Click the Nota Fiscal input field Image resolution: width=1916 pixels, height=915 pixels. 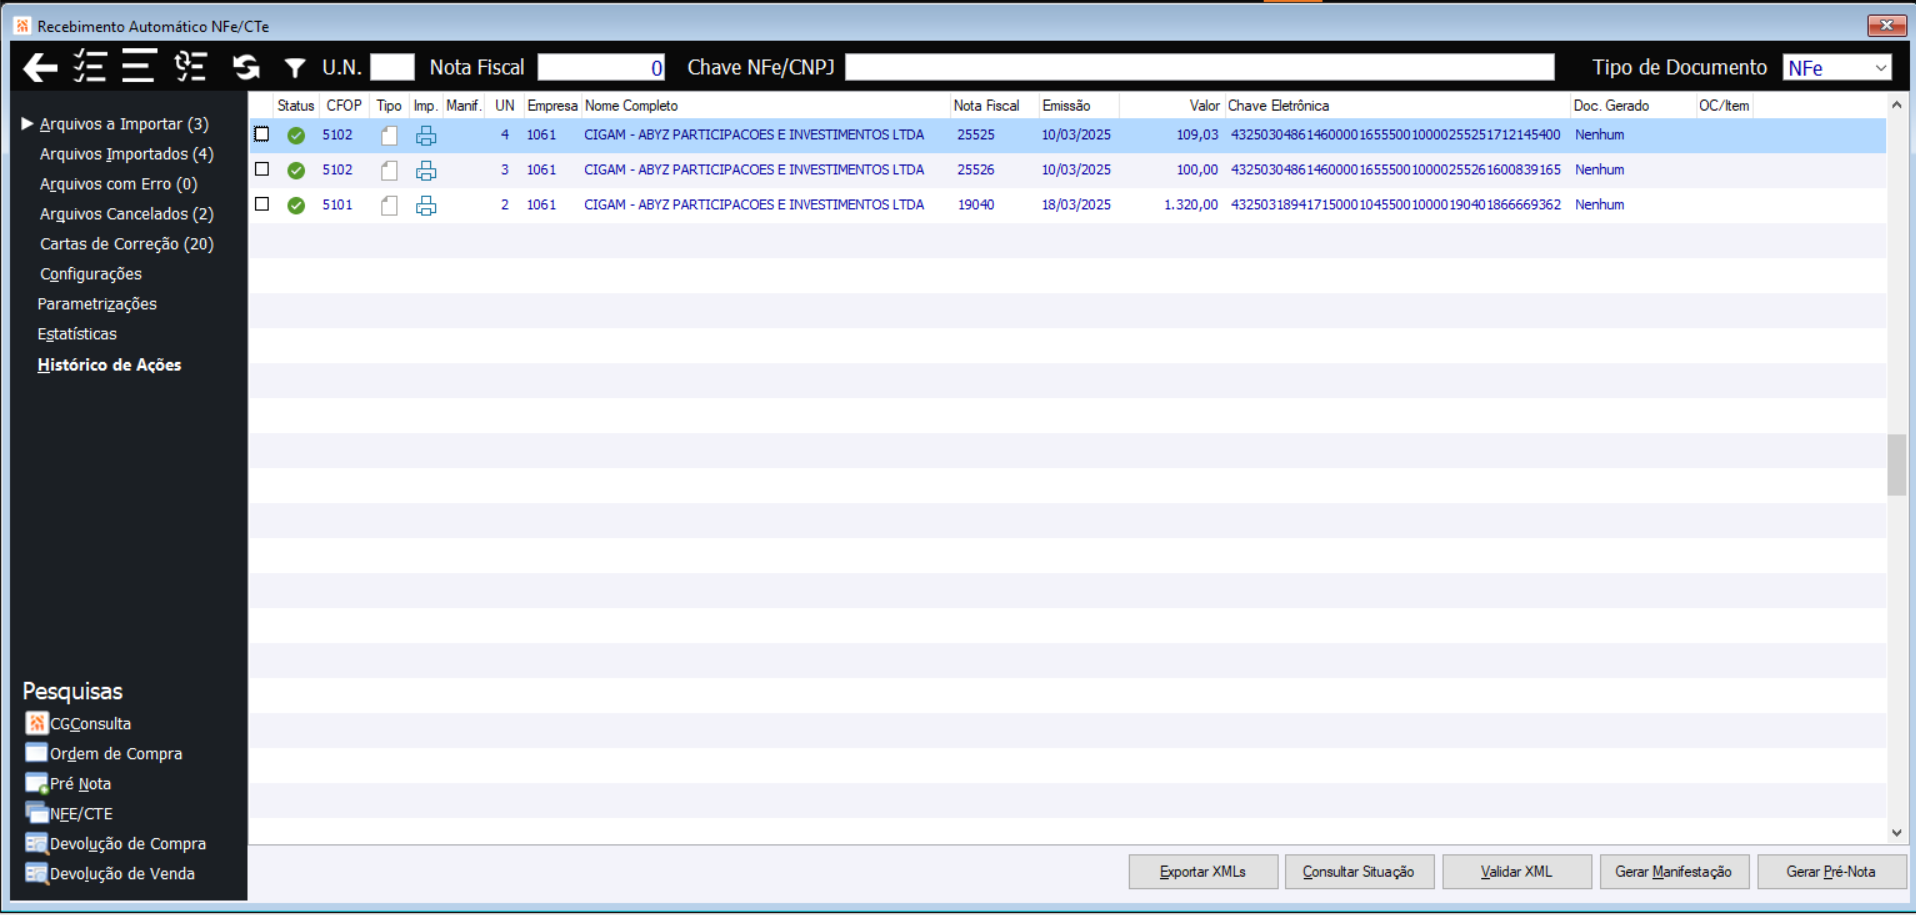tap(601, 67)
